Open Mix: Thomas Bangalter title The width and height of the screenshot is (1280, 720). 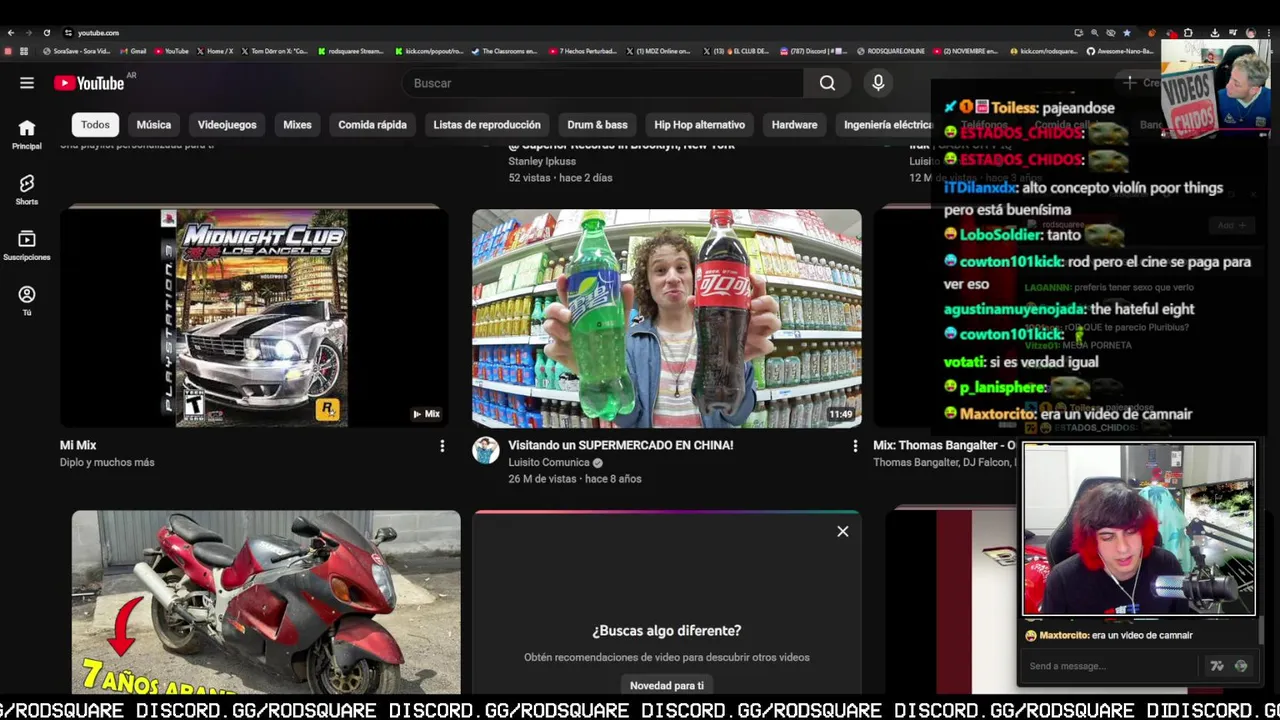(x=944, y=445)
